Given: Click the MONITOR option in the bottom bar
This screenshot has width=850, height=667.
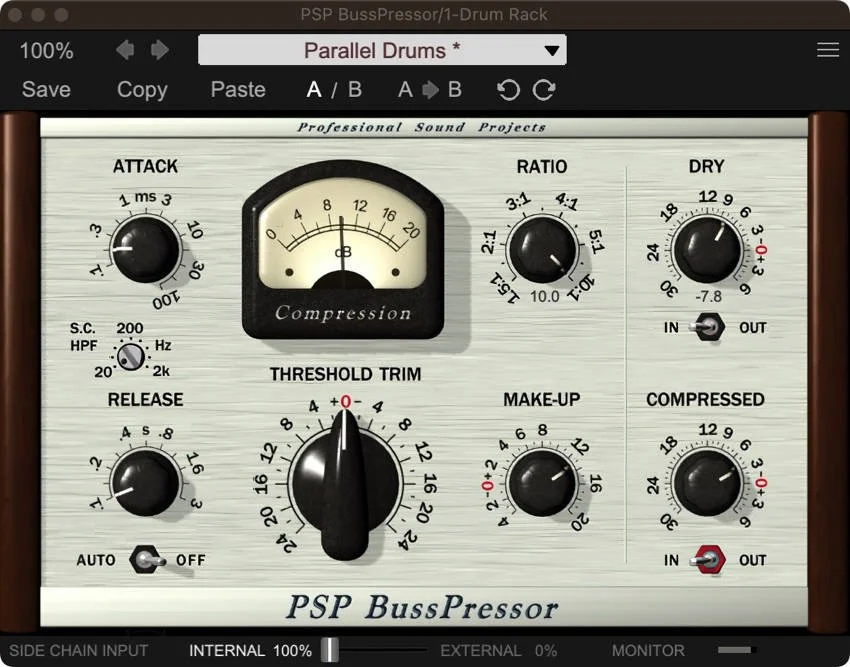Looking at the screenshot, I should pos(647,650).
